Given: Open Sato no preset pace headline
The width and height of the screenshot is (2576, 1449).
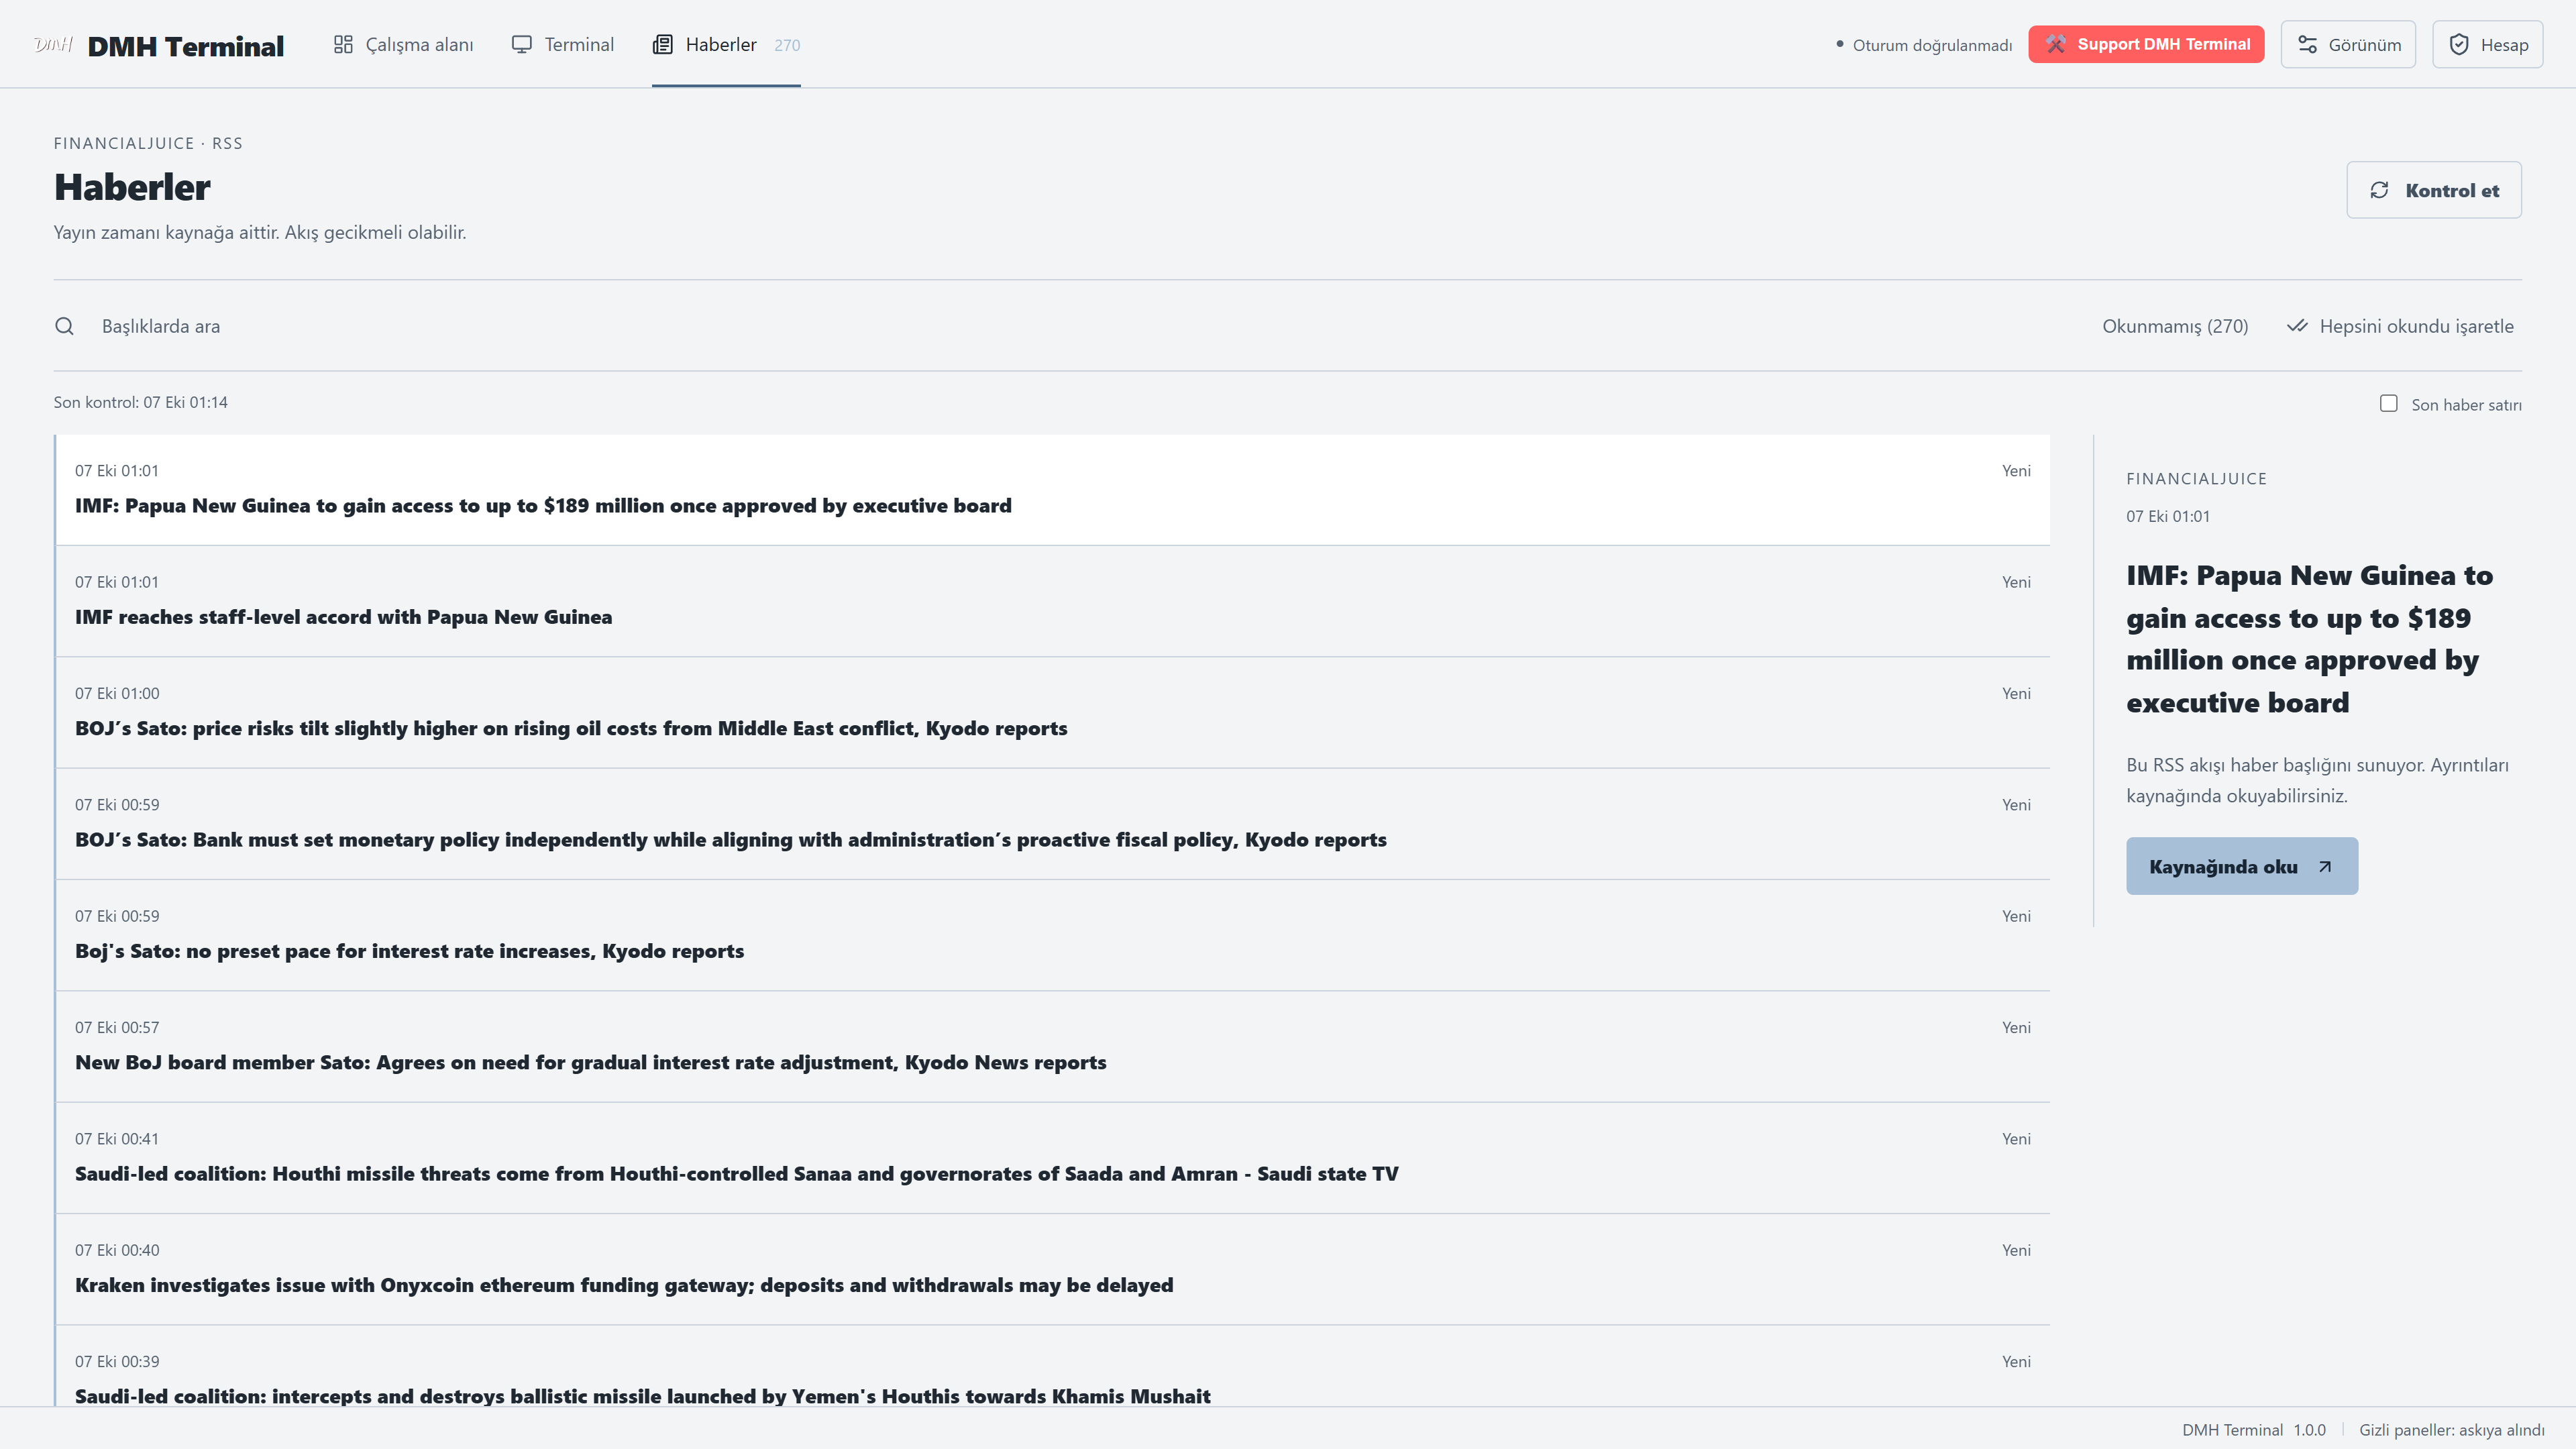Looking at the screenshot, I should pos(1052,935).
